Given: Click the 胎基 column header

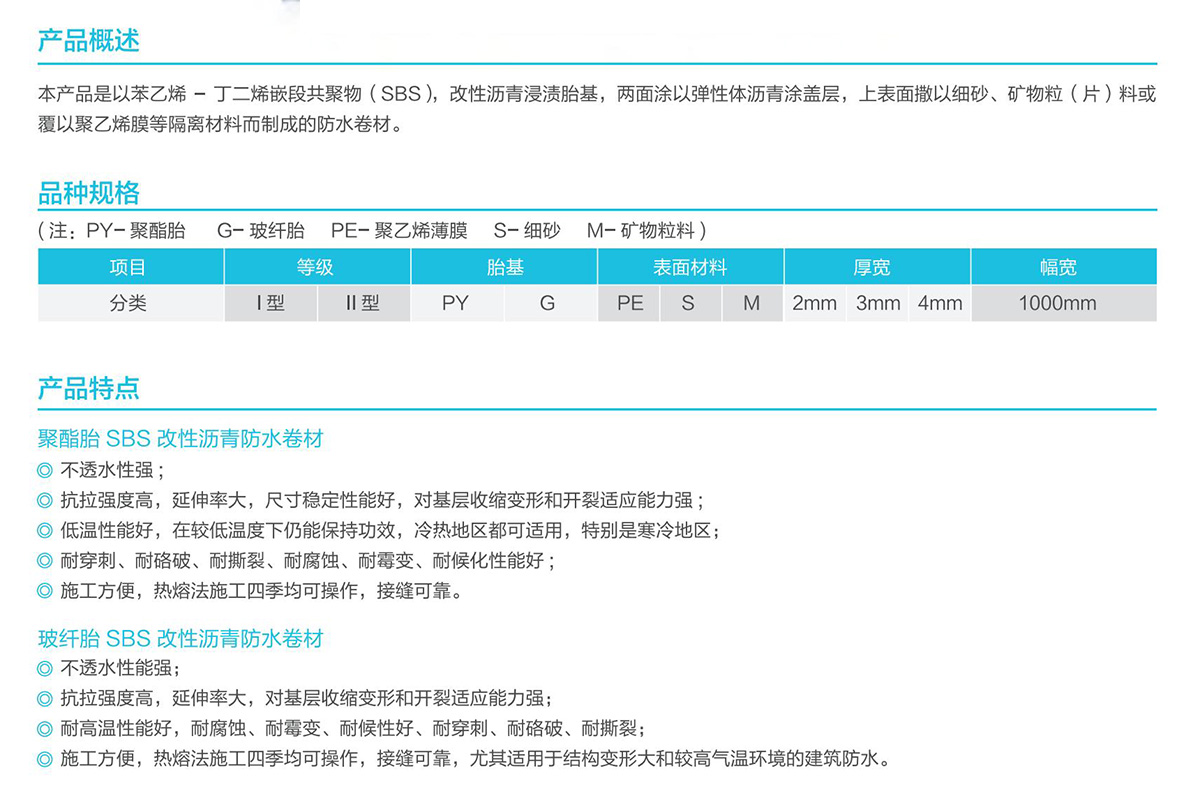Looking at the screenshot, I should click(x=504, y=267).
